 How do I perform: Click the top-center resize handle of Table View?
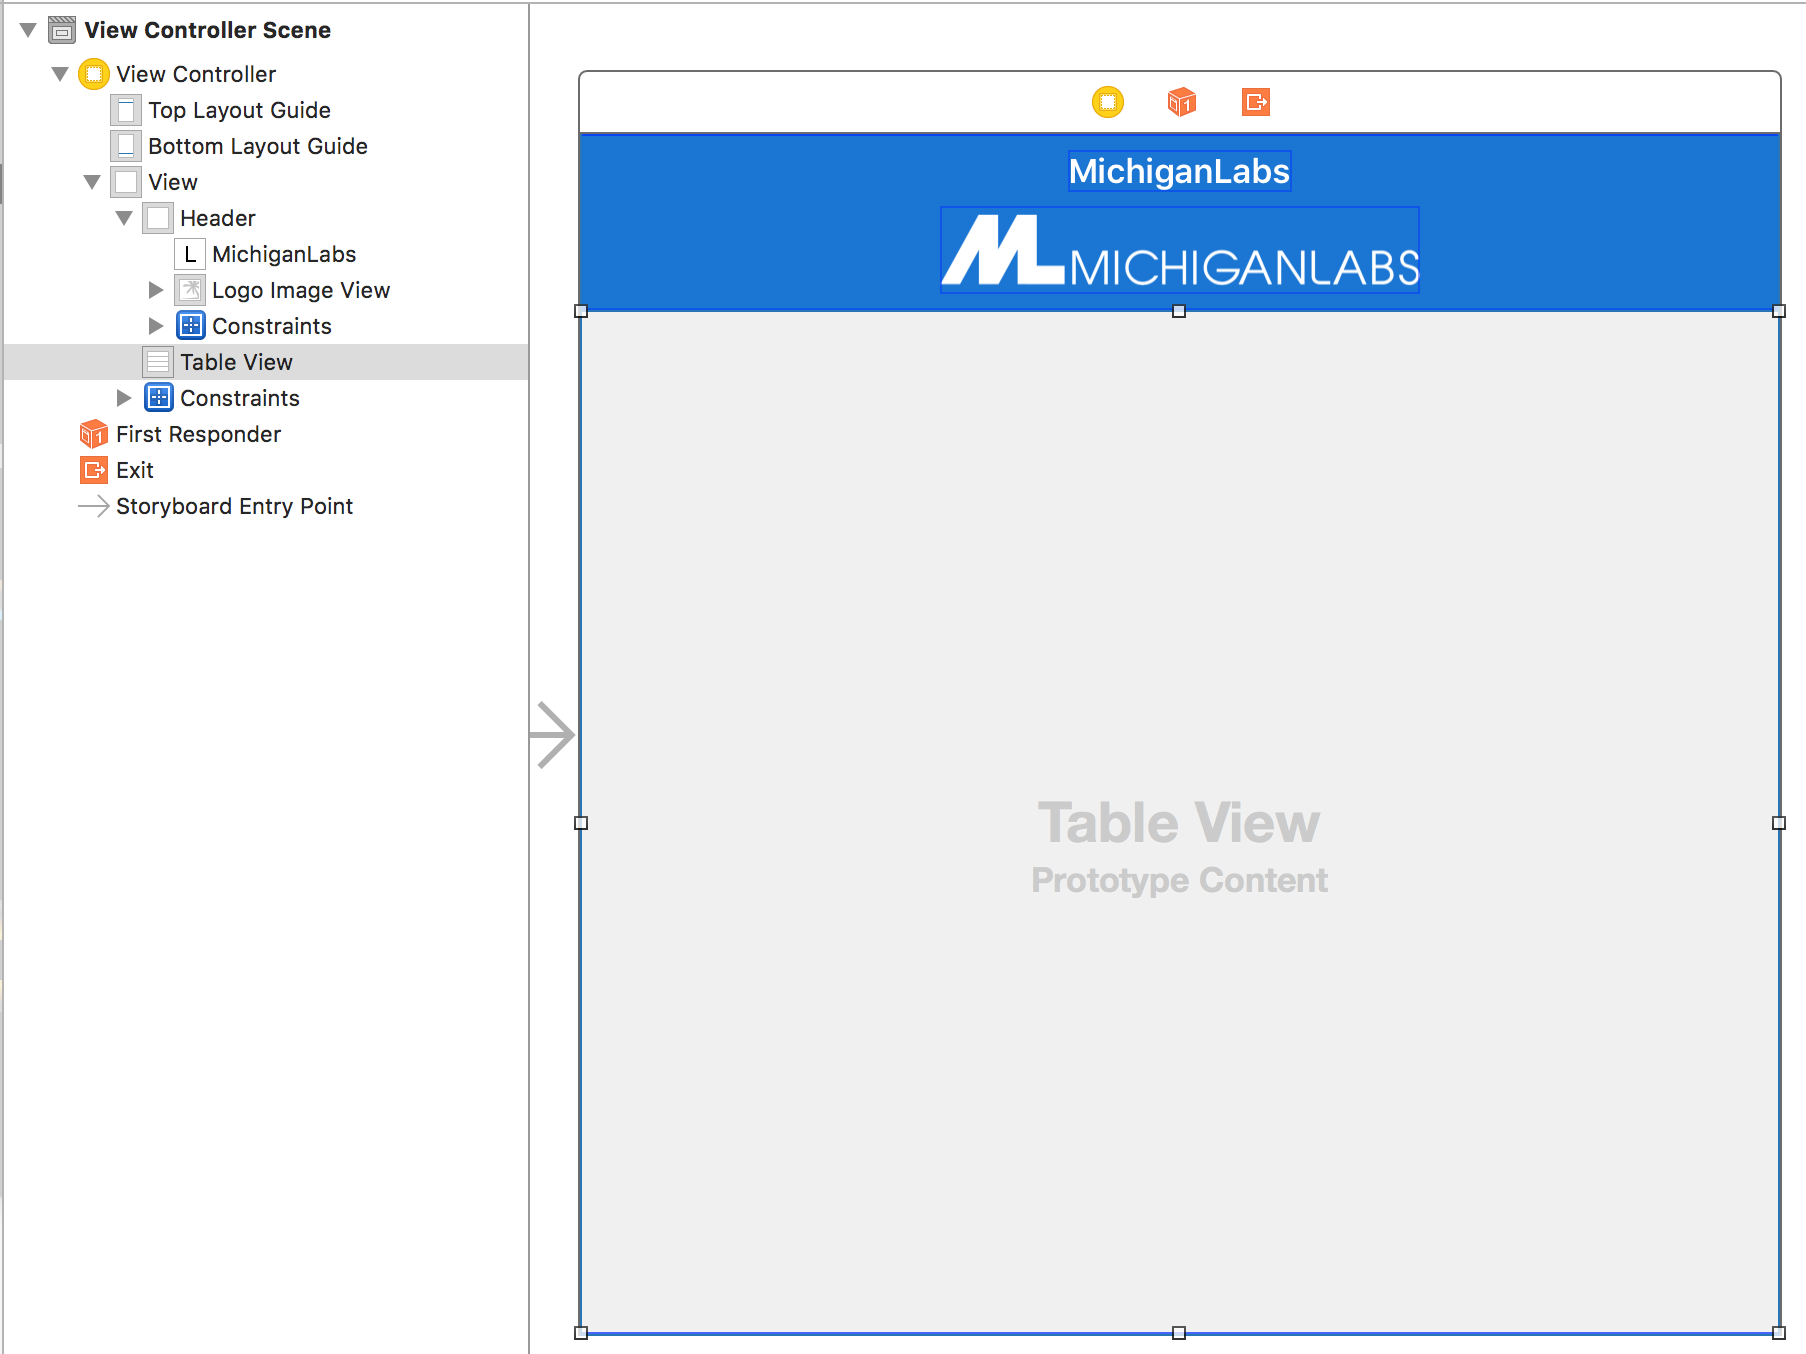coord(1179,311)
